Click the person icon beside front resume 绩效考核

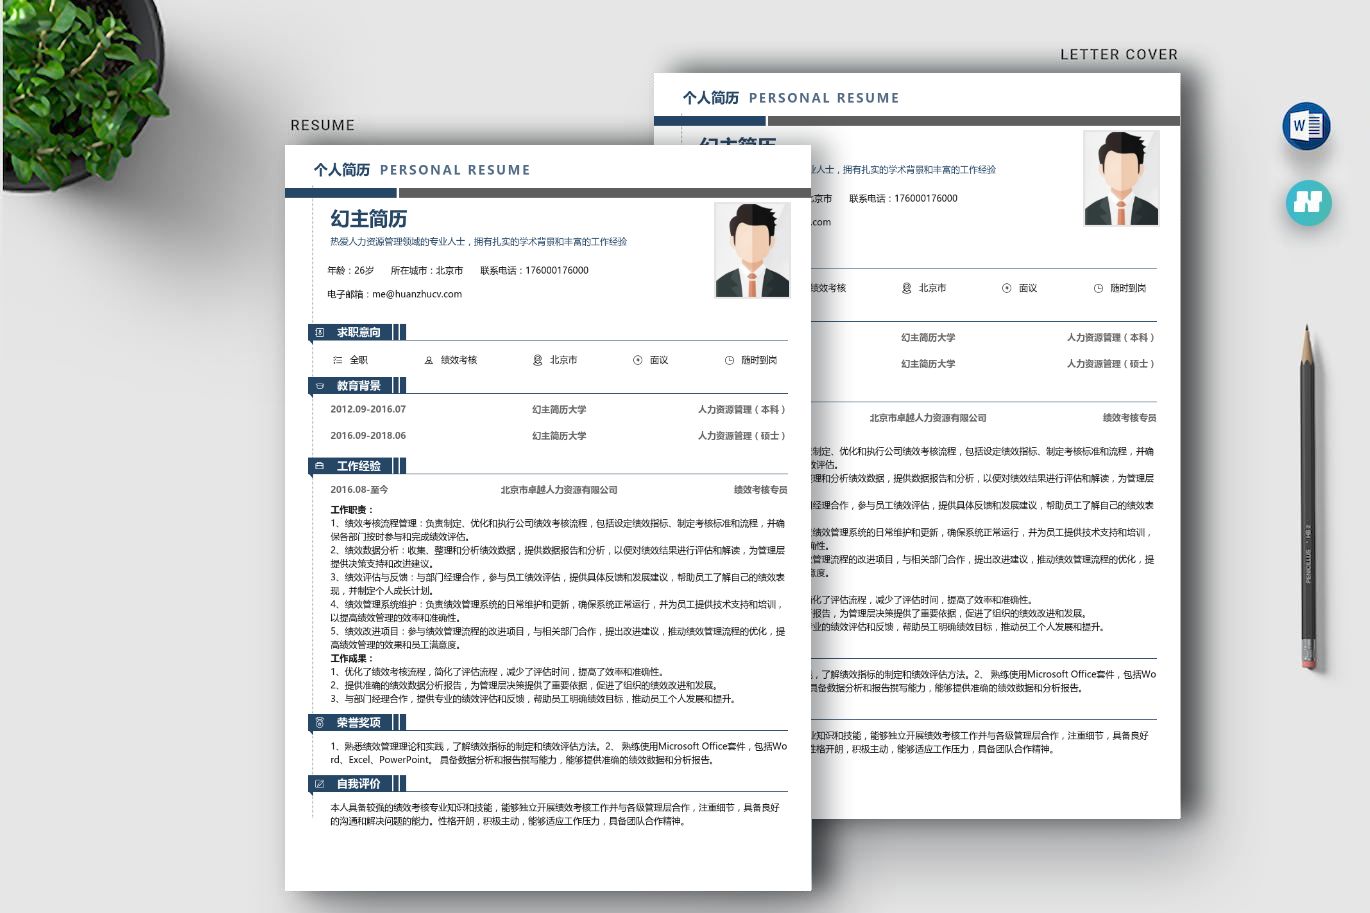point(429,360)
